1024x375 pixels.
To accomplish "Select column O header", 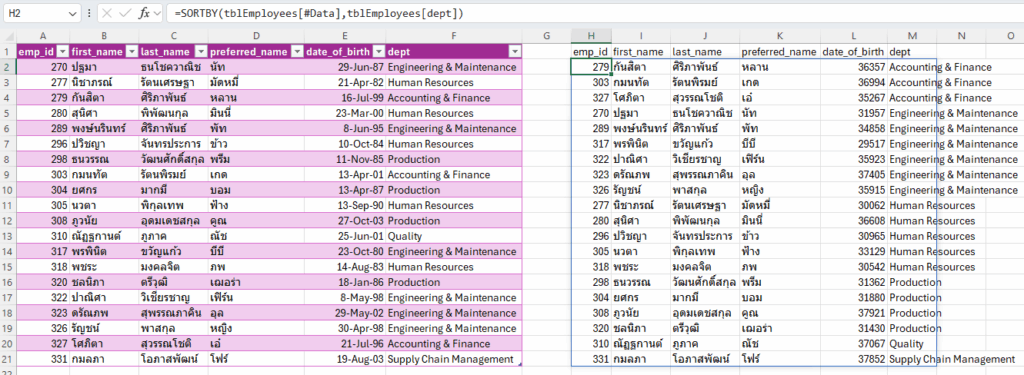I will (1010, 36).
